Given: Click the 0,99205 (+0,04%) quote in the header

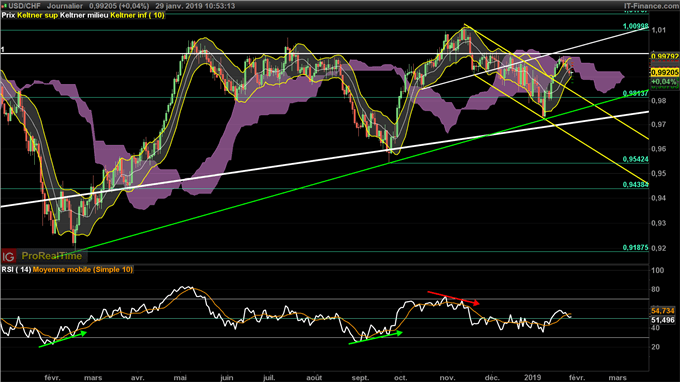Looking at the screenshot, I should click(119, 6).
